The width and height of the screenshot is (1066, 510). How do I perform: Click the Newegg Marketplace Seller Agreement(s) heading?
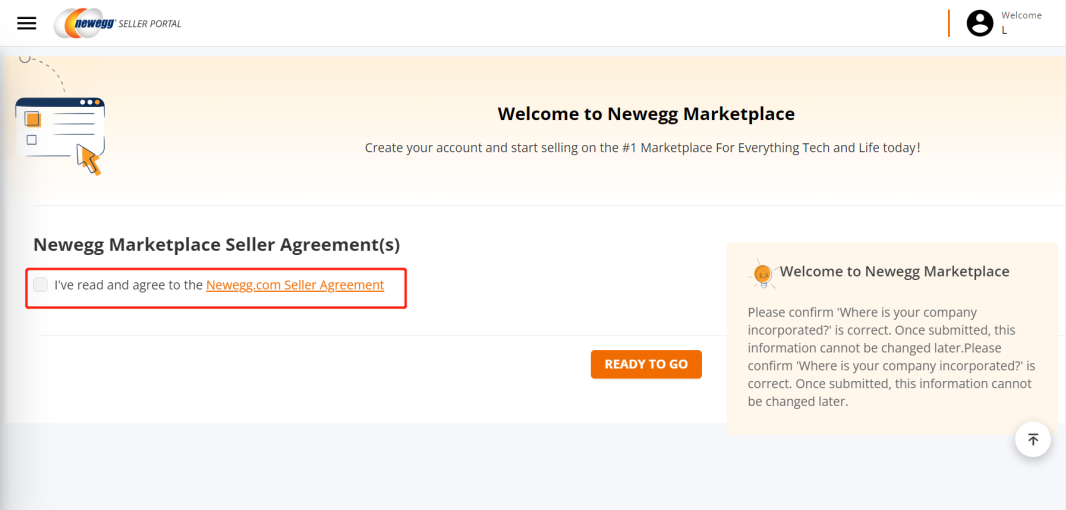pyautogui.click(x=216, y=245)
